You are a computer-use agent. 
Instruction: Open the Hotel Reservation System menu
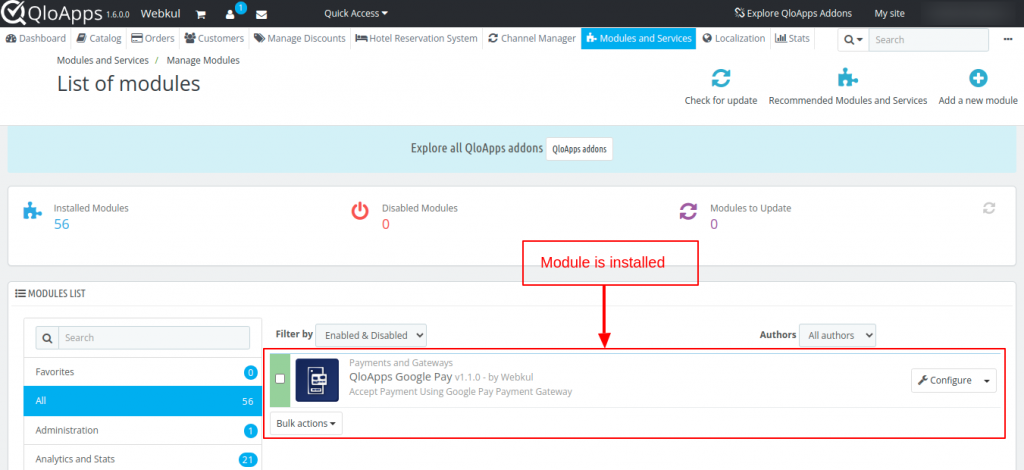[416, 39]
